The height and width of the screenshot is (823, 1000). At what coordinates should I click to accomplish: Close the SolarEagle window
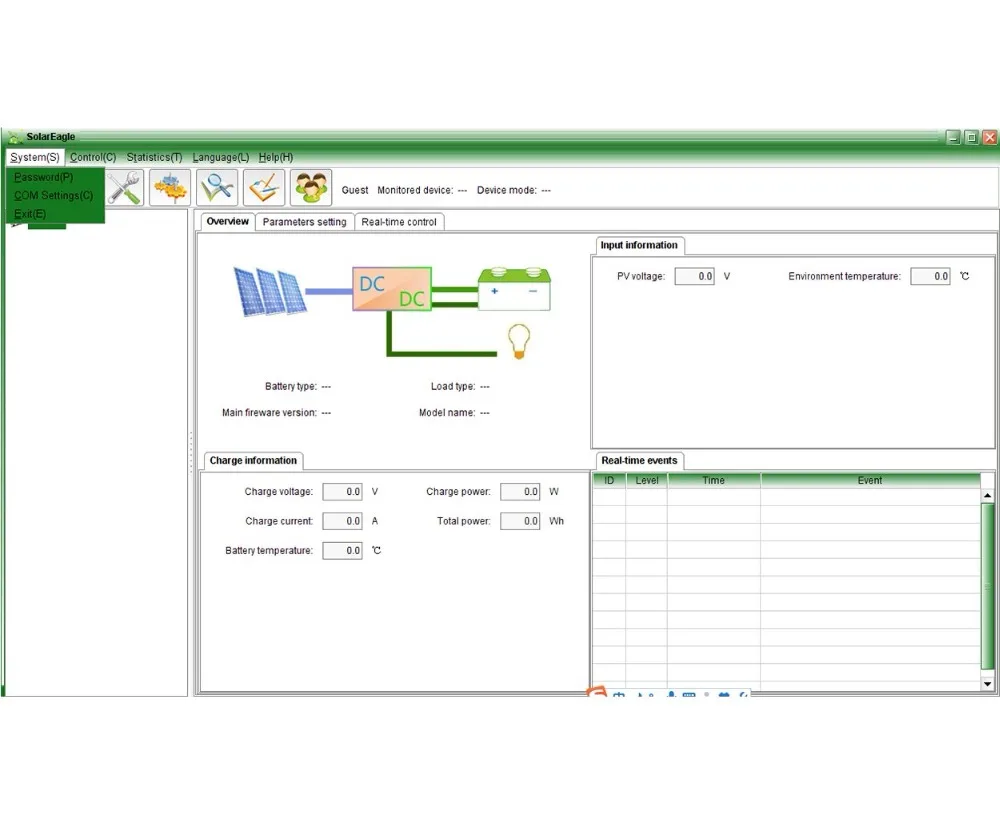coord(990,137)
